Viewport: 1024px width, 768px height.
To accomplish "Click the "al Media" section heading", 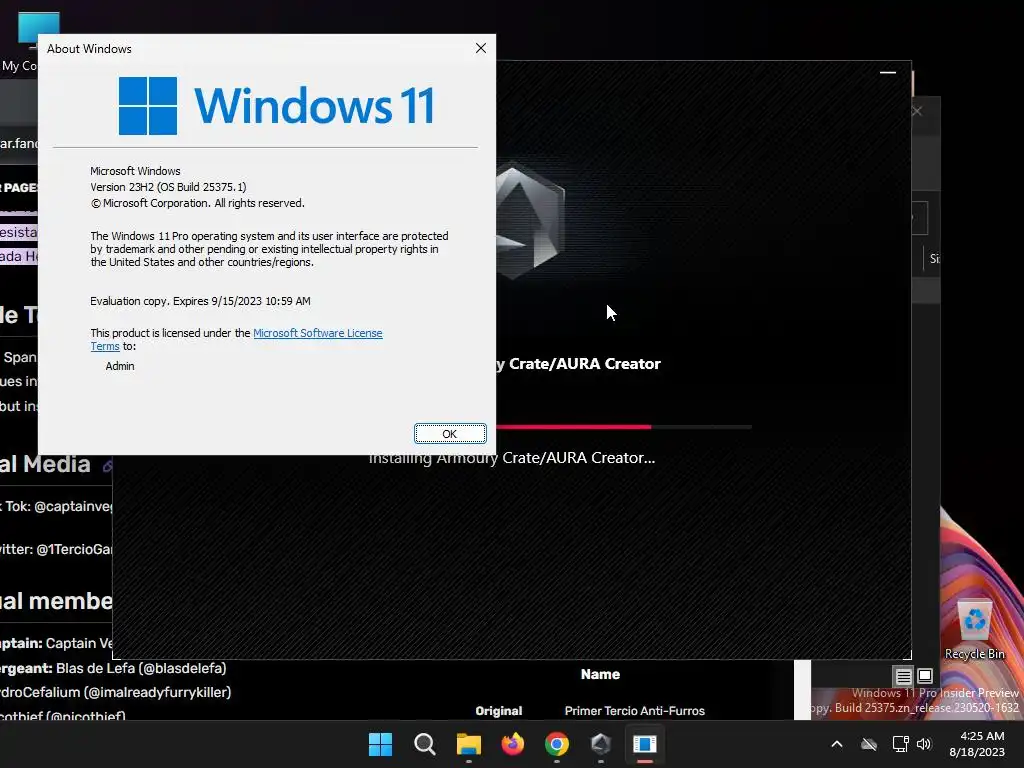I will (x=45, y=464).
